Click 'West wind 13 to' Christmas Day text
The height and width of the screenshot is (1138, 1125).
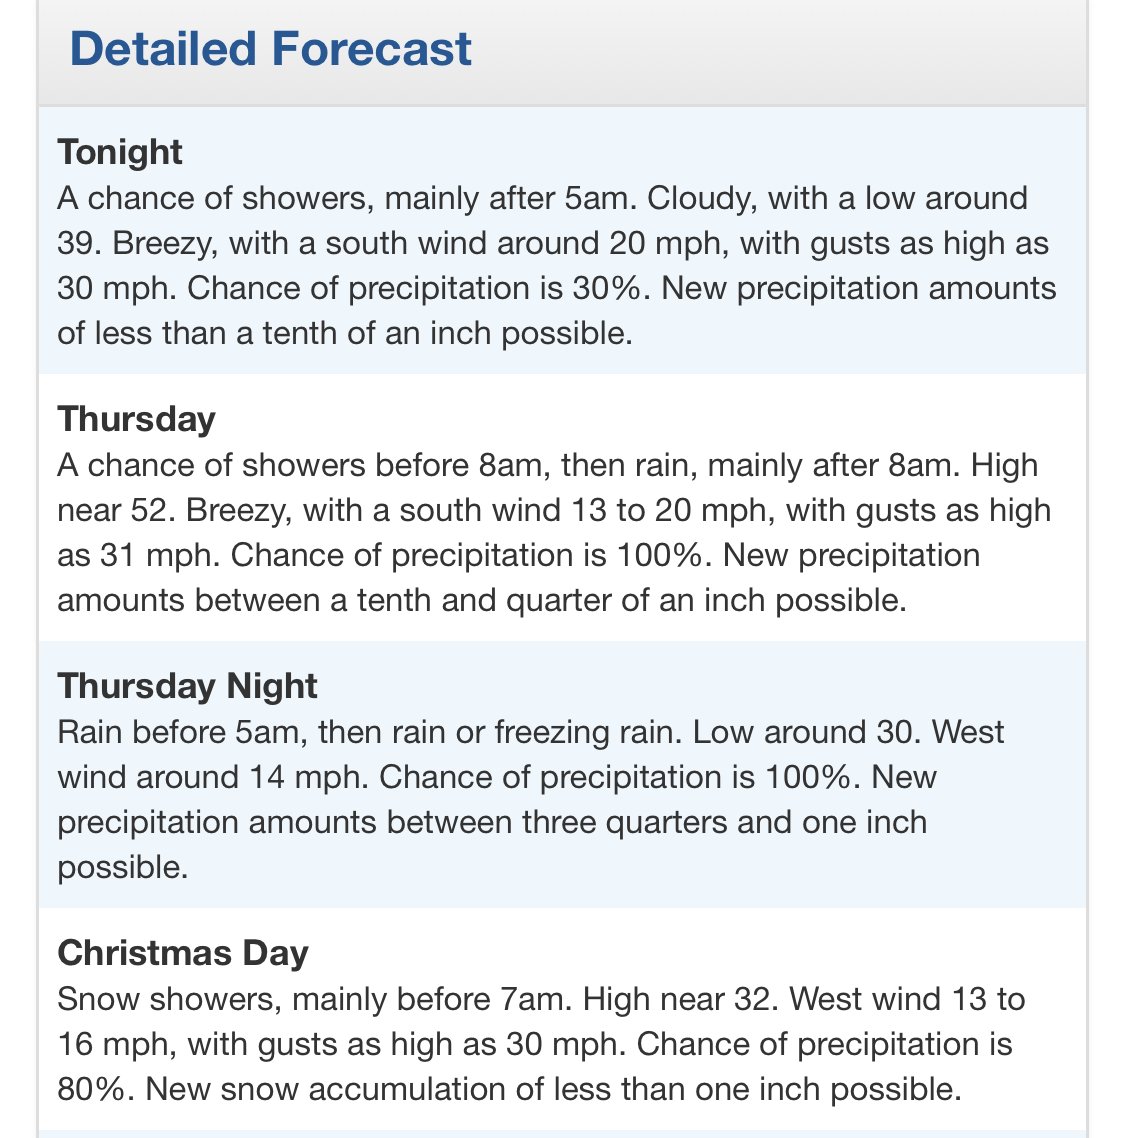point(907,999)
